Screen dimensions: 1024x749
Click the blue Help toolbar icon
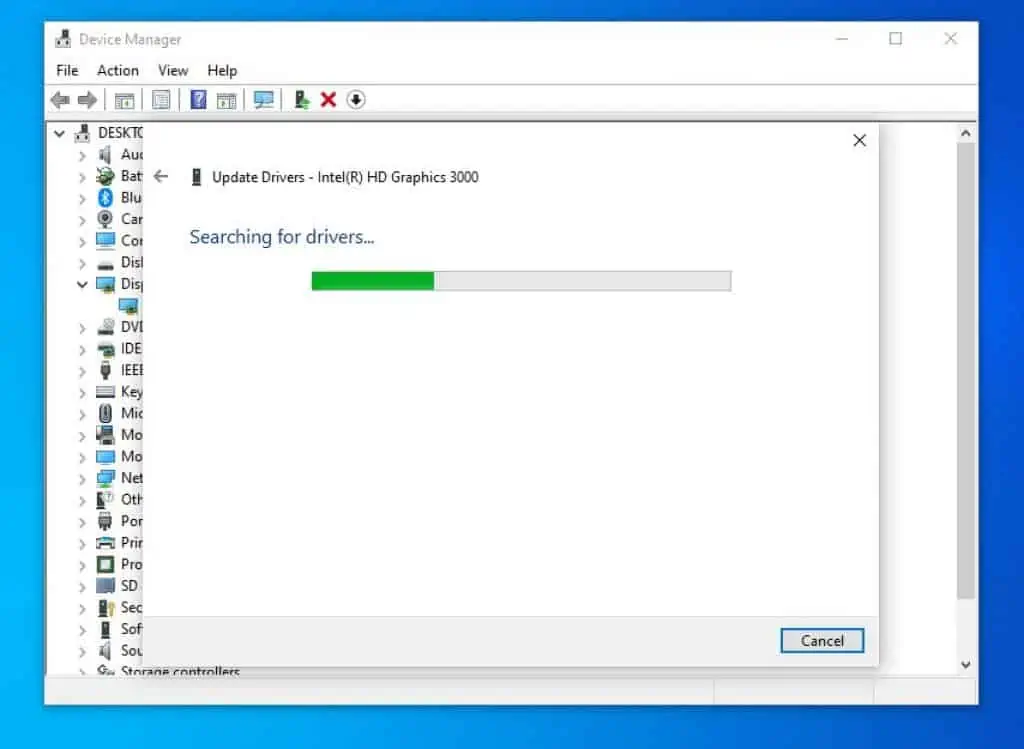[198, 99]
